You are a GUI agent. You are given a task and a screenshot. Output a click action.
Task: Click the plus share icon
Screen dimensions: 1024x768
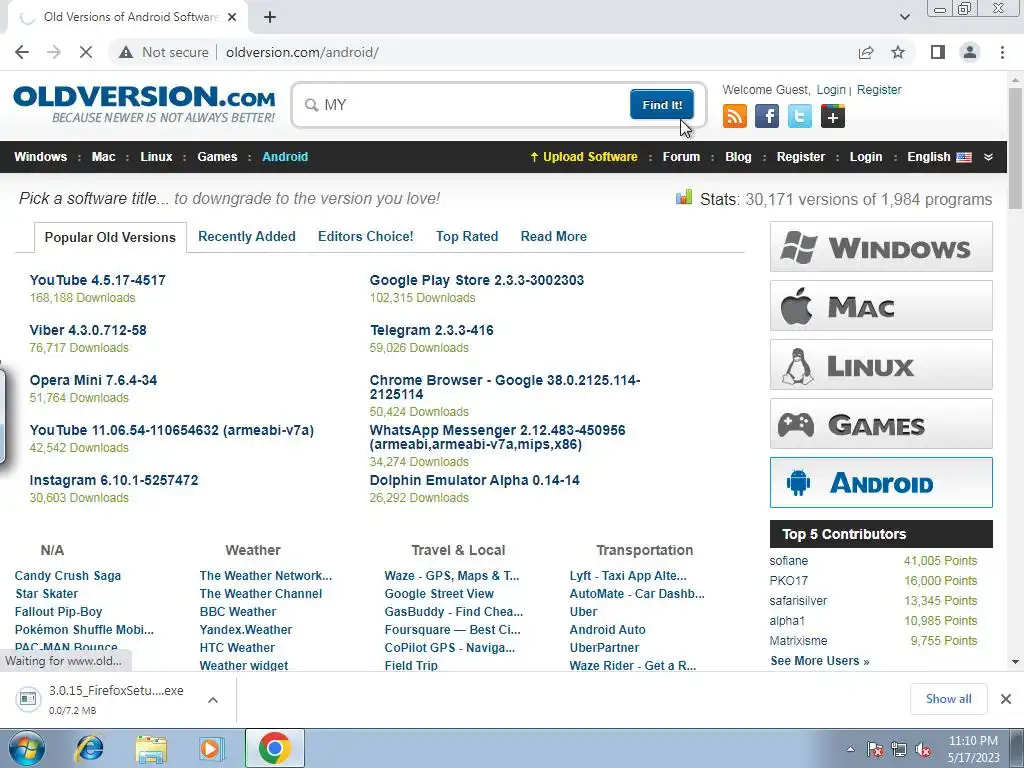pos(833,116)
